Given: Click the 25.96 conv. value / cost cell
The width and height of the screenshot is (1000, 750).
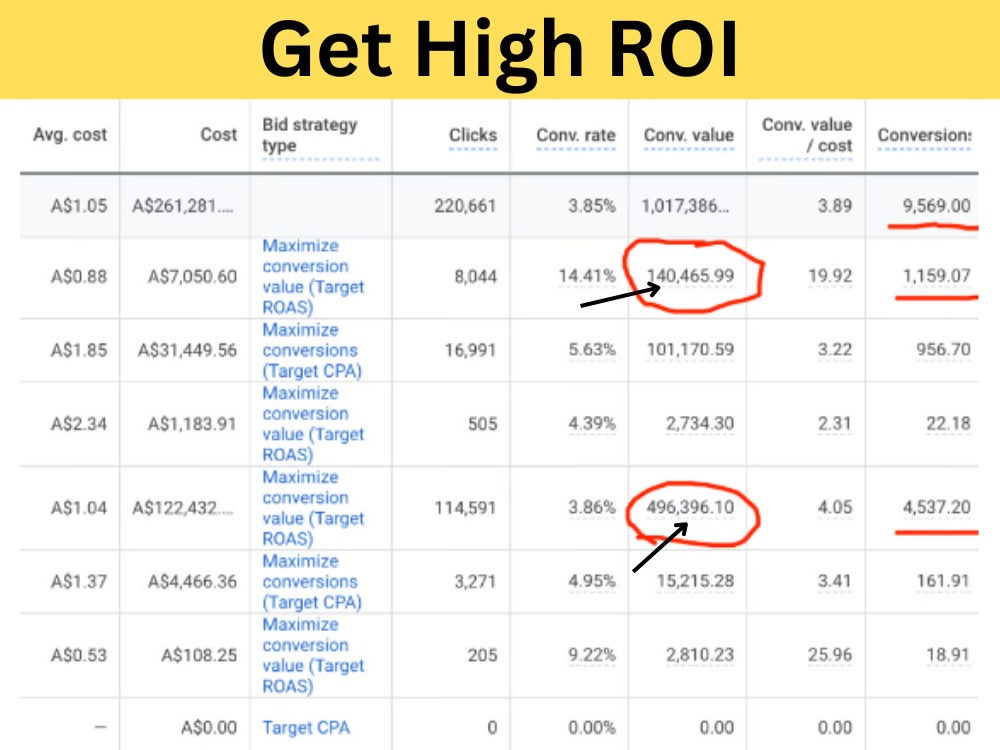Looking at the screenshot, I should (x=830, y=655).
